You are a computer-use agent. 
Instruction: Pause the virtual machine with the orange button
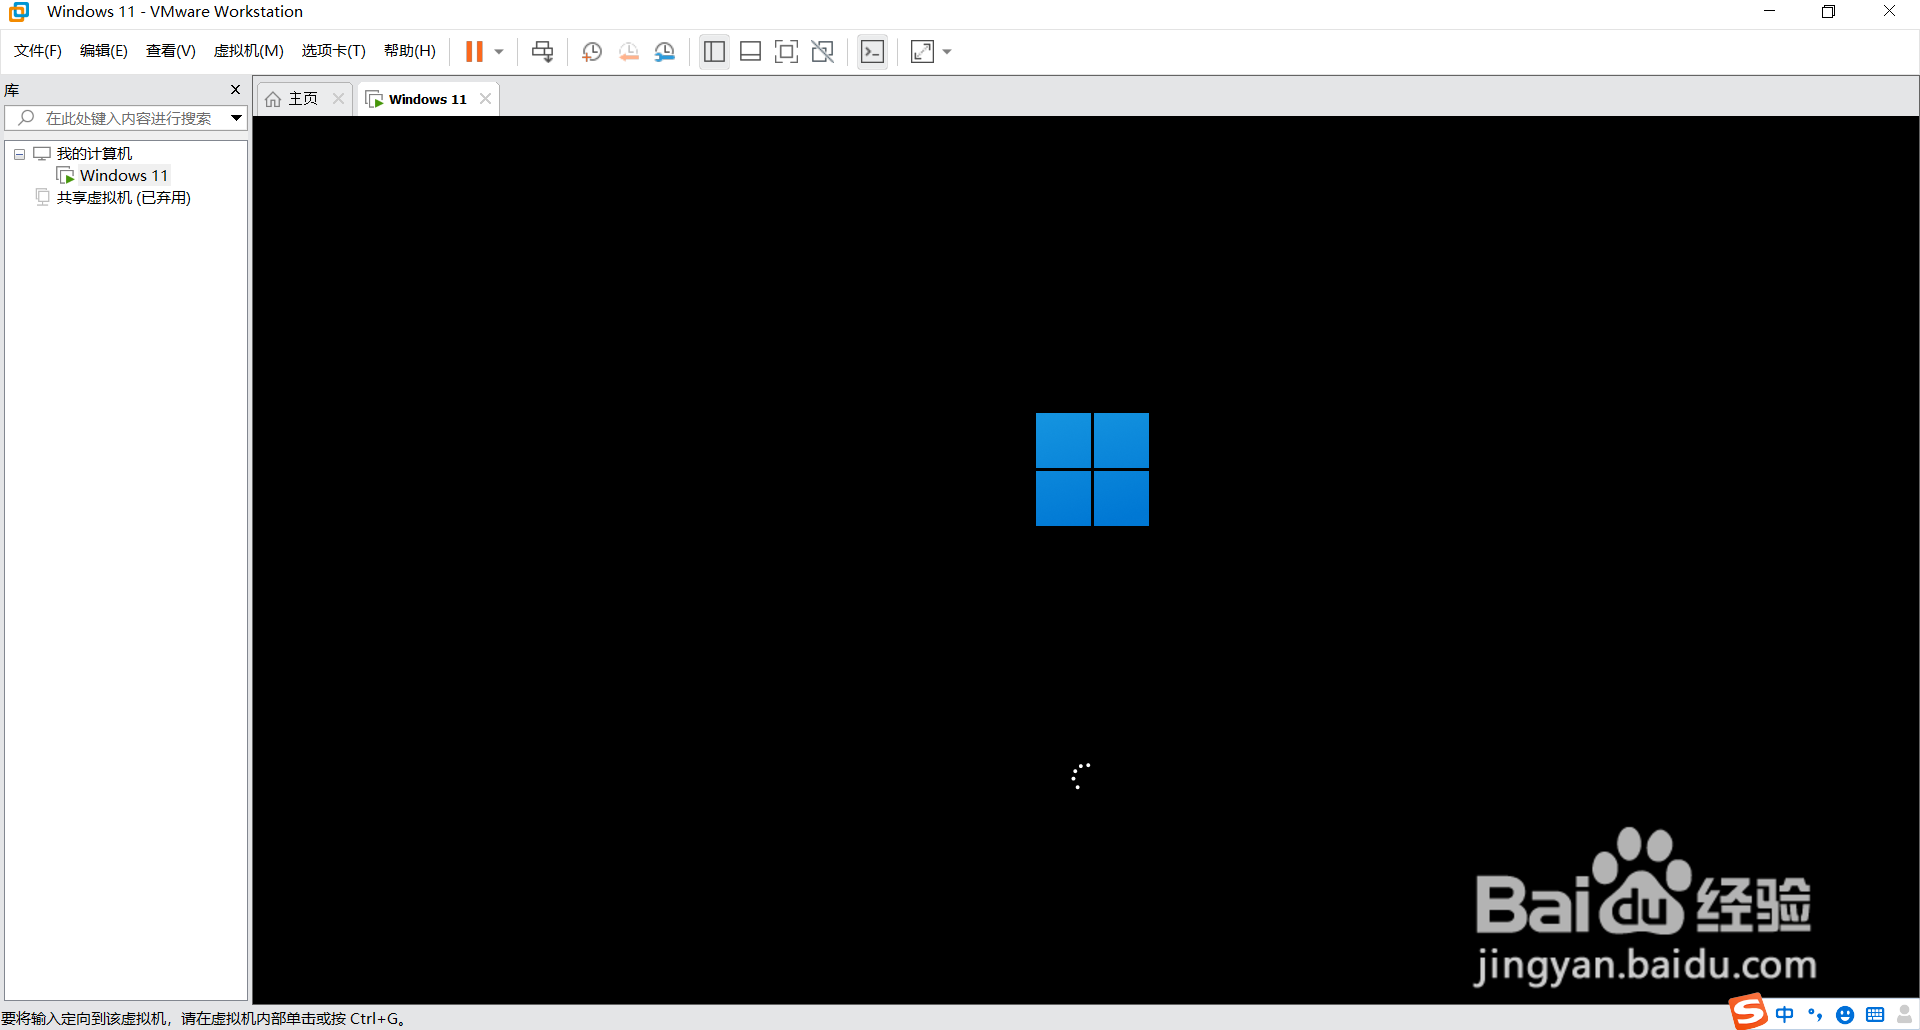coord(474,51)
